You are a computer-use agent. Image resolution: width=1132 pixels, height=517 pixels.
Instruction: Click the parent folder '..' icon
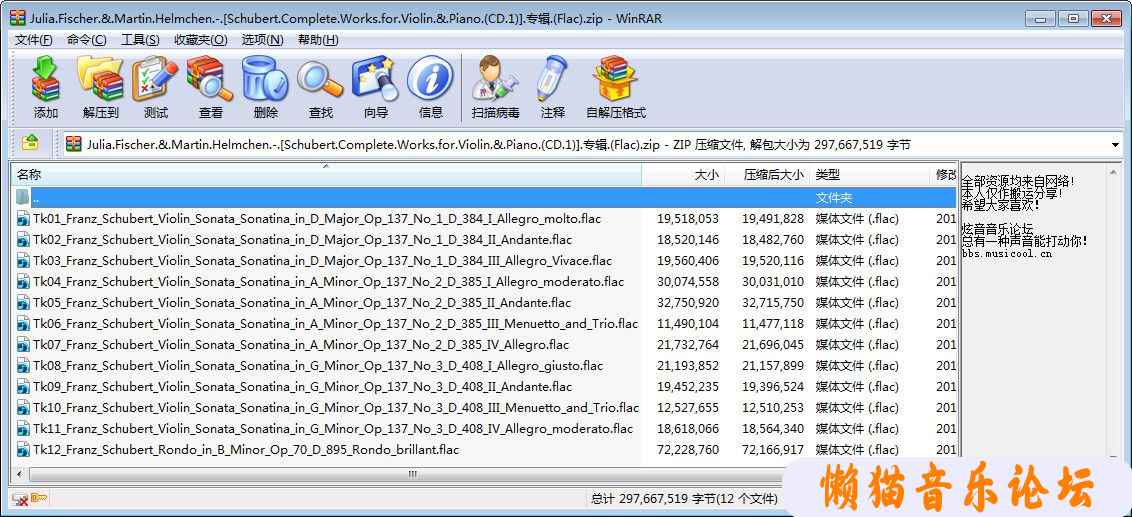pyautogui.click(x=23, y=197)
